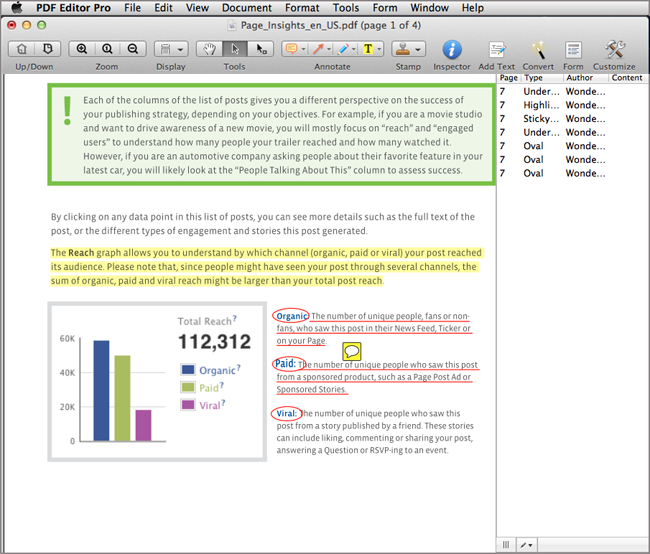
Task: Expand the pencil tool dropdown arrow
Action: pyautogui.click(x=354, y=49)
